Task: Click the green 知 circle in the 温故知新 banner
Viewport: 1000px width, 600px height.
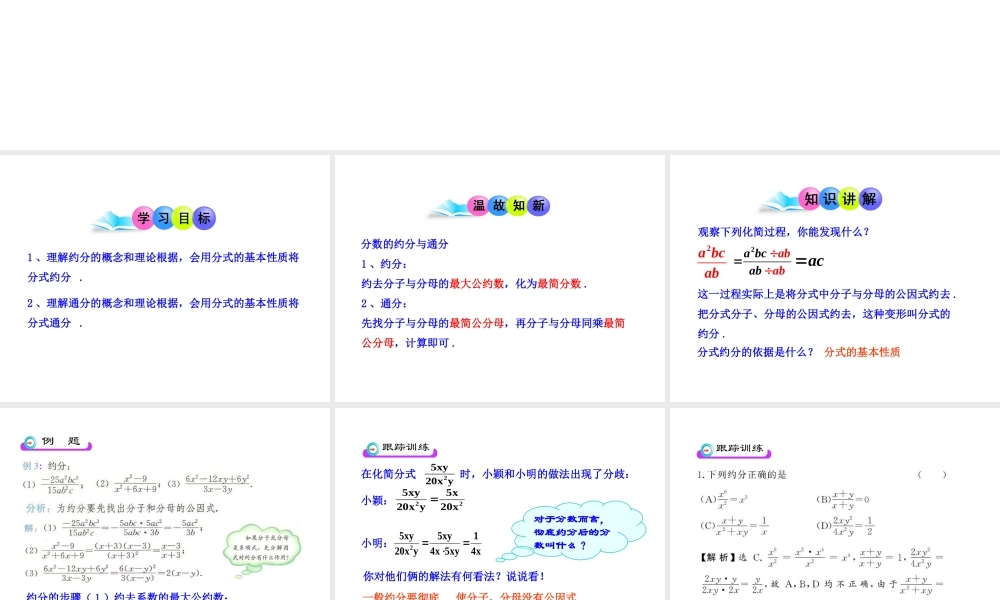Action: (x=517, y=205)
